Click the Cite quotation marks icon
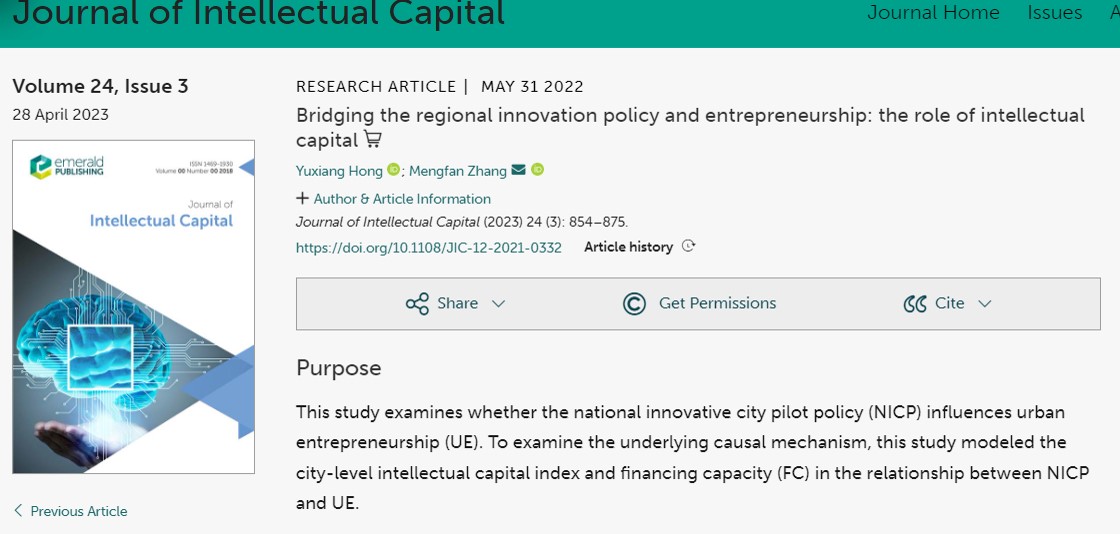The width and height of the screenshot is (1120, 534). 915,303
